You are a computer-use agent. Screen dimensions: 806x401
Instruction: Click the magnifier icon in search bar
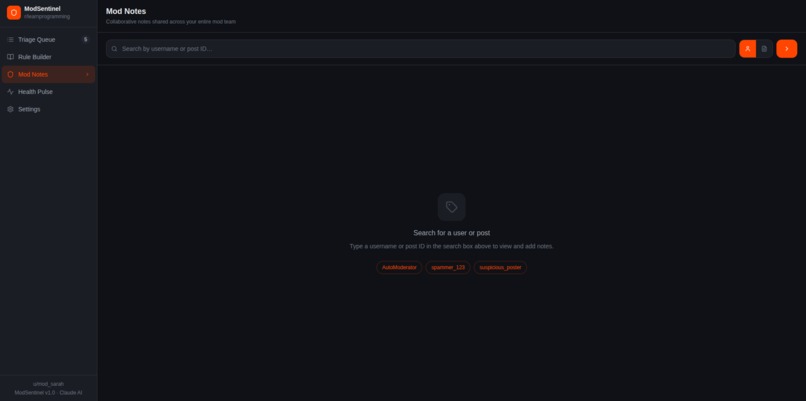[114, 49]
